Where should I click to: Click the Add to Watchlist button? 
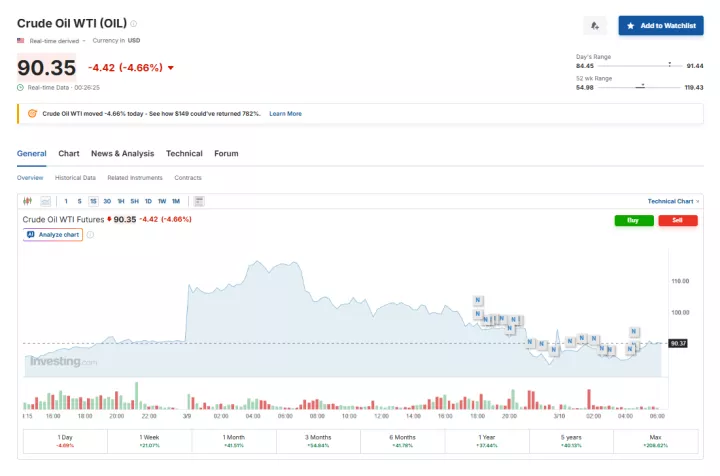coord(660,25)
